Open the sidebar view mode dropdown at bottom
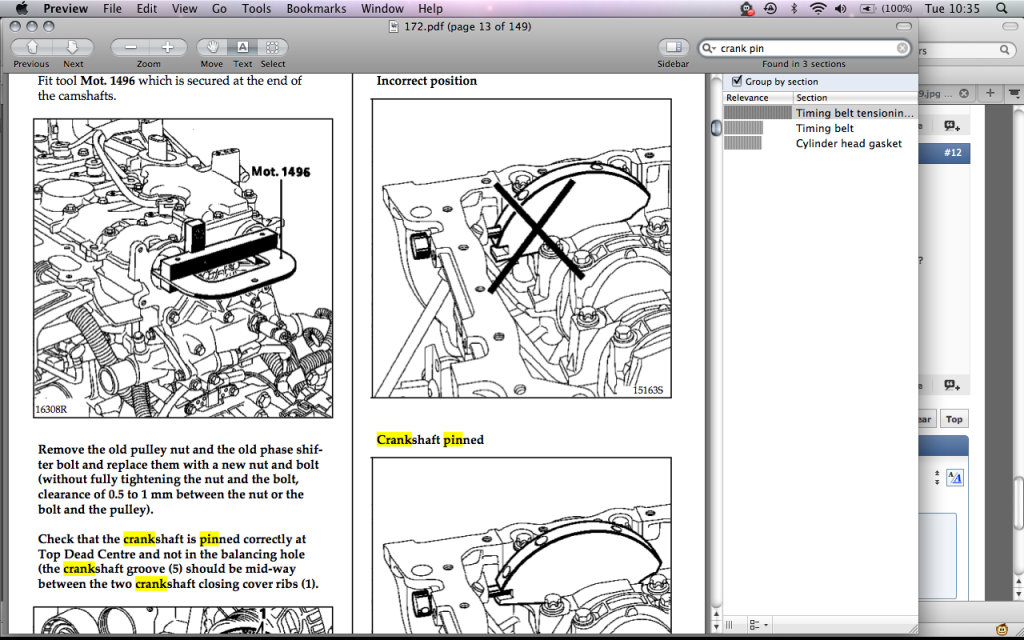This screenshot has width=1024, height=640. click(755, 624)
